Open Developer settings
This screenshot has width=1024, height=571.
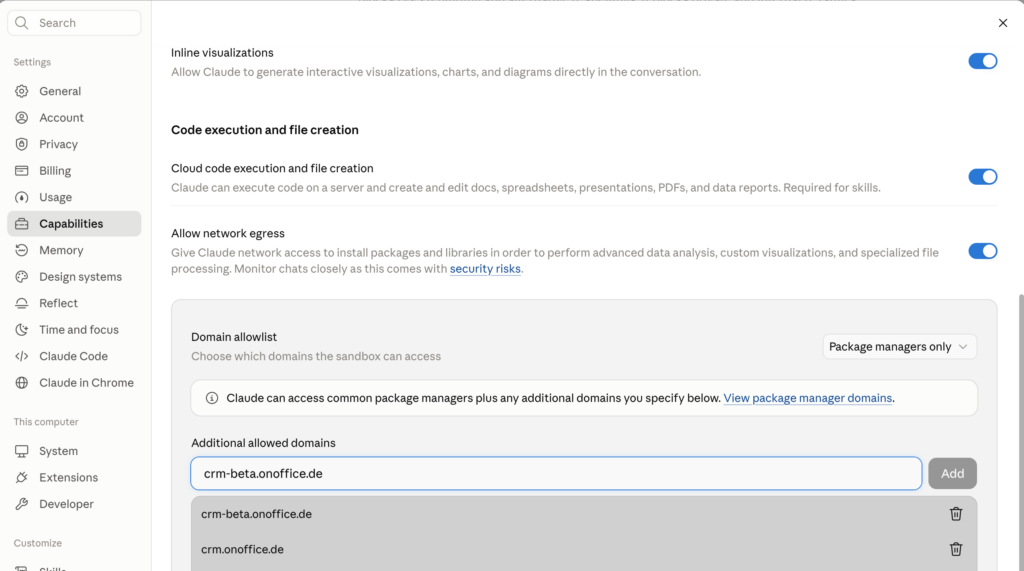pyautogui.click(x=74, y=504)
